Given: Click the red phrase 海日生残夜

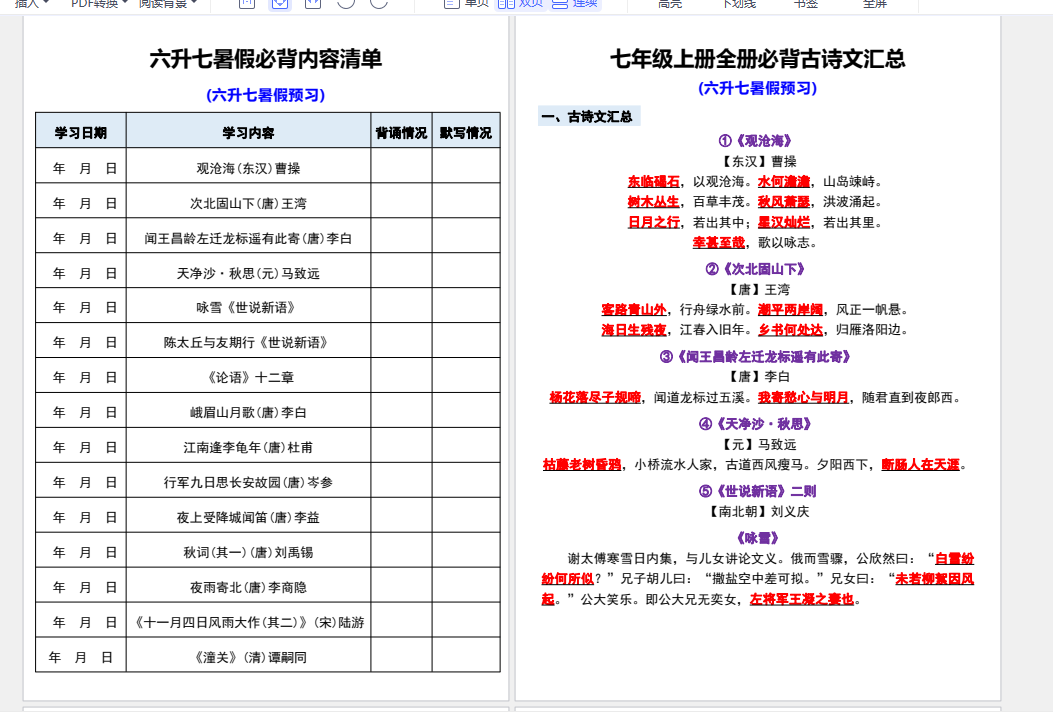Looking at the screenshot, I should click(x=634, y=330).
